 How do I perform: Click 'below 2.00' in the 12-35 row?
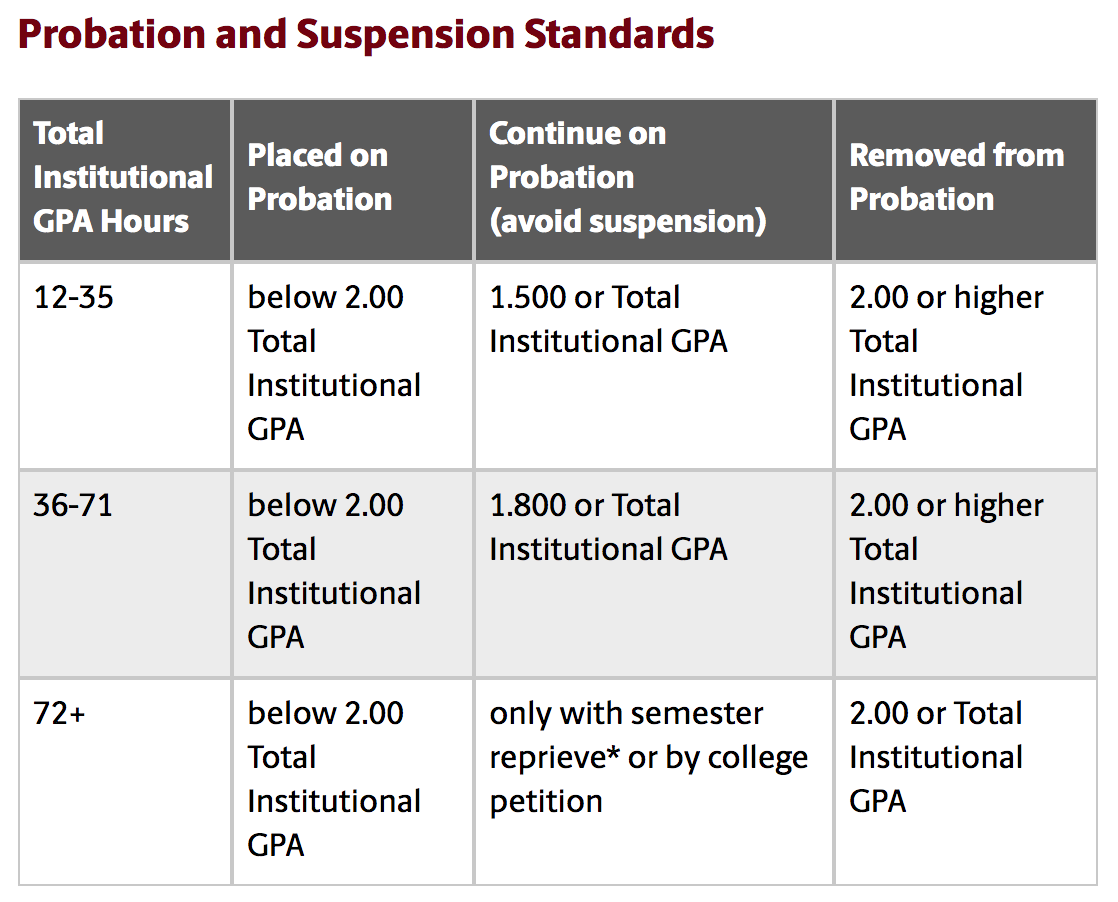326,297
